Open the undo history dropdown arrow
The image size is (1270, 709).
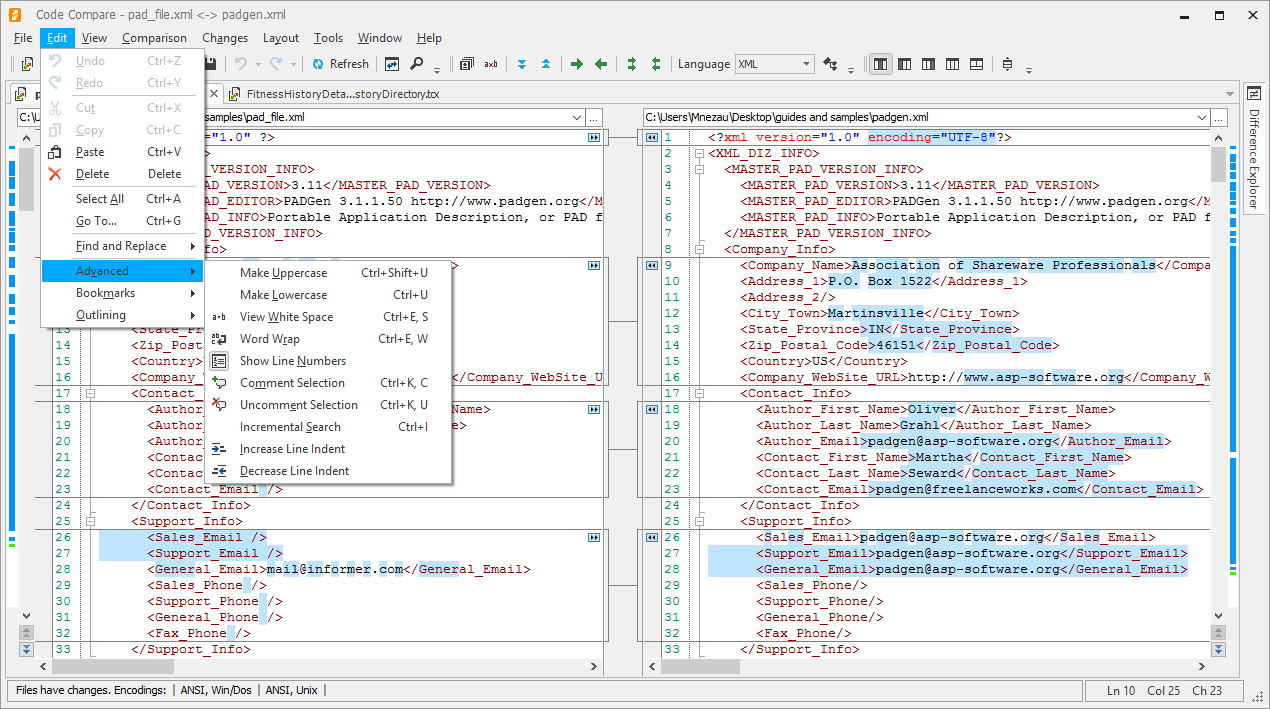[257, 64]
